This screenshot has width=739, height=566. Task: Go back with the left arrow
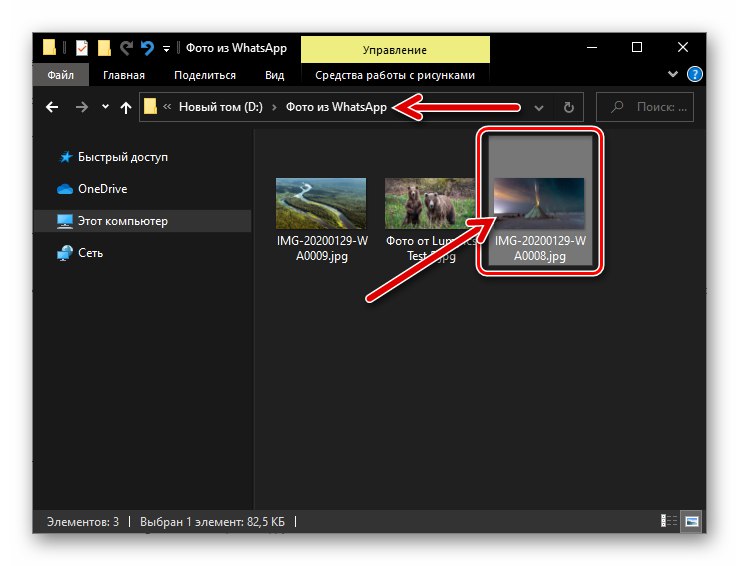coord(52,107)
